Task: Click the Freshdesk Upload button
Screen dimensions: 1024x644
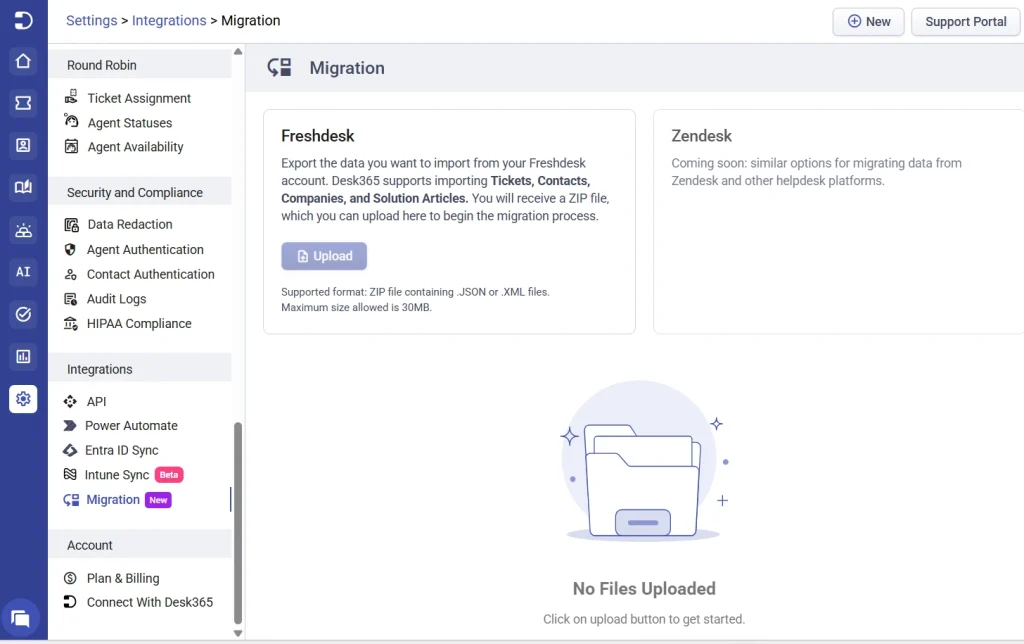Action: coord(324,256)
